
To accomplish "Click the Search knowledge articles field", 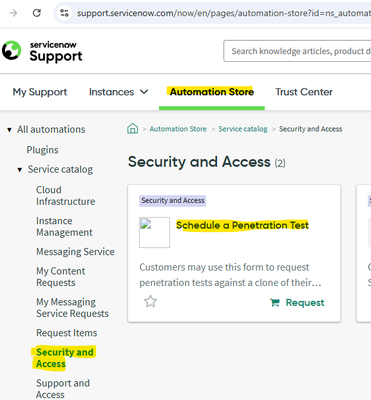I will pyautogui.click(x=297, y=51).
